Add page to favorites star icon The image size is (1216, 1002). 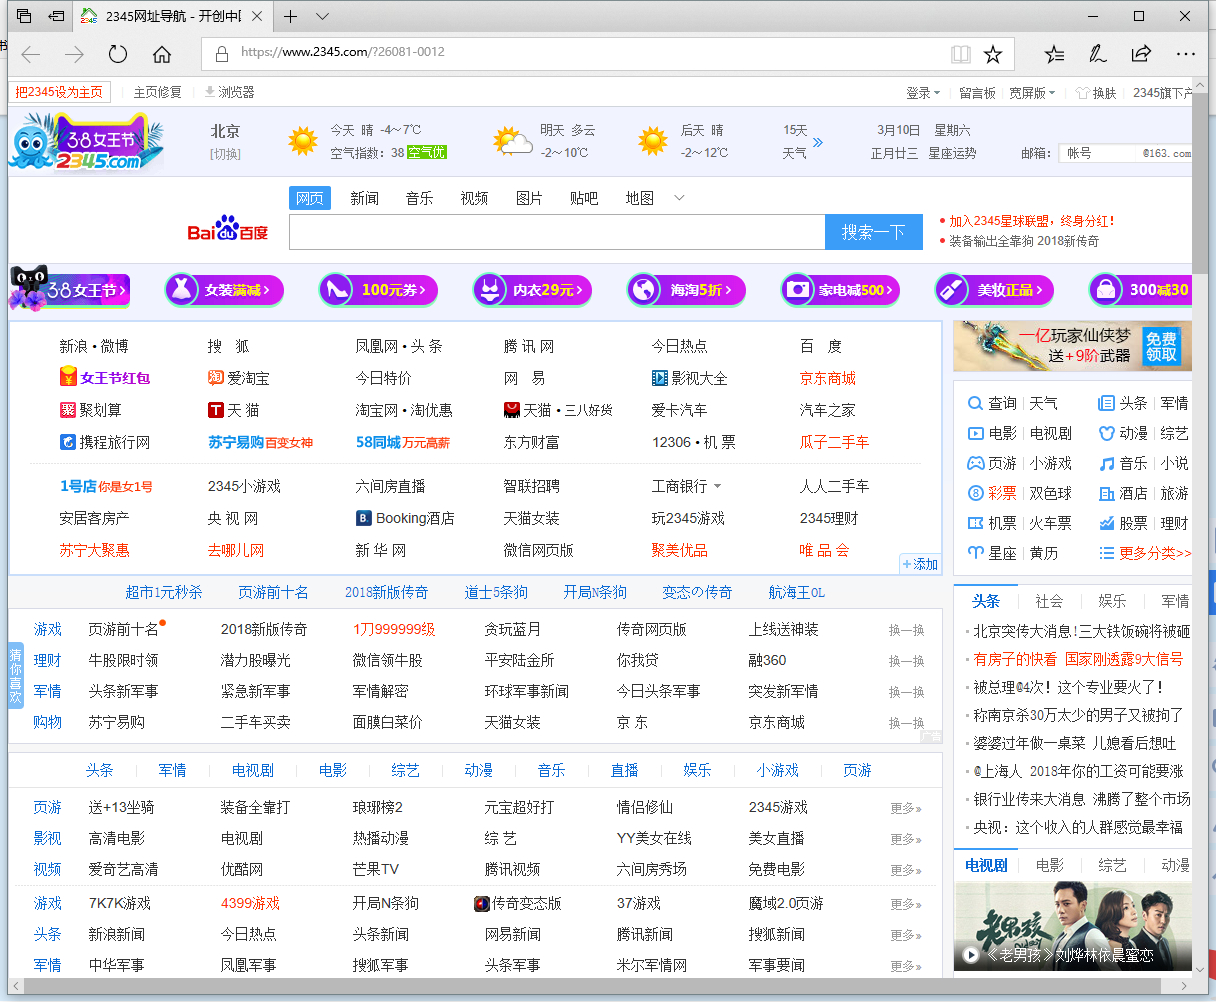pos(992,54)
